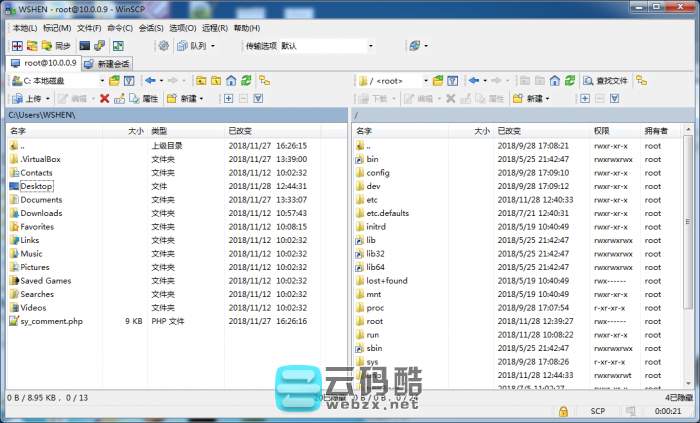
Task: Click the 同步 synchronize toolbar button
Action: pyautogui.click(x=56, y=46)
